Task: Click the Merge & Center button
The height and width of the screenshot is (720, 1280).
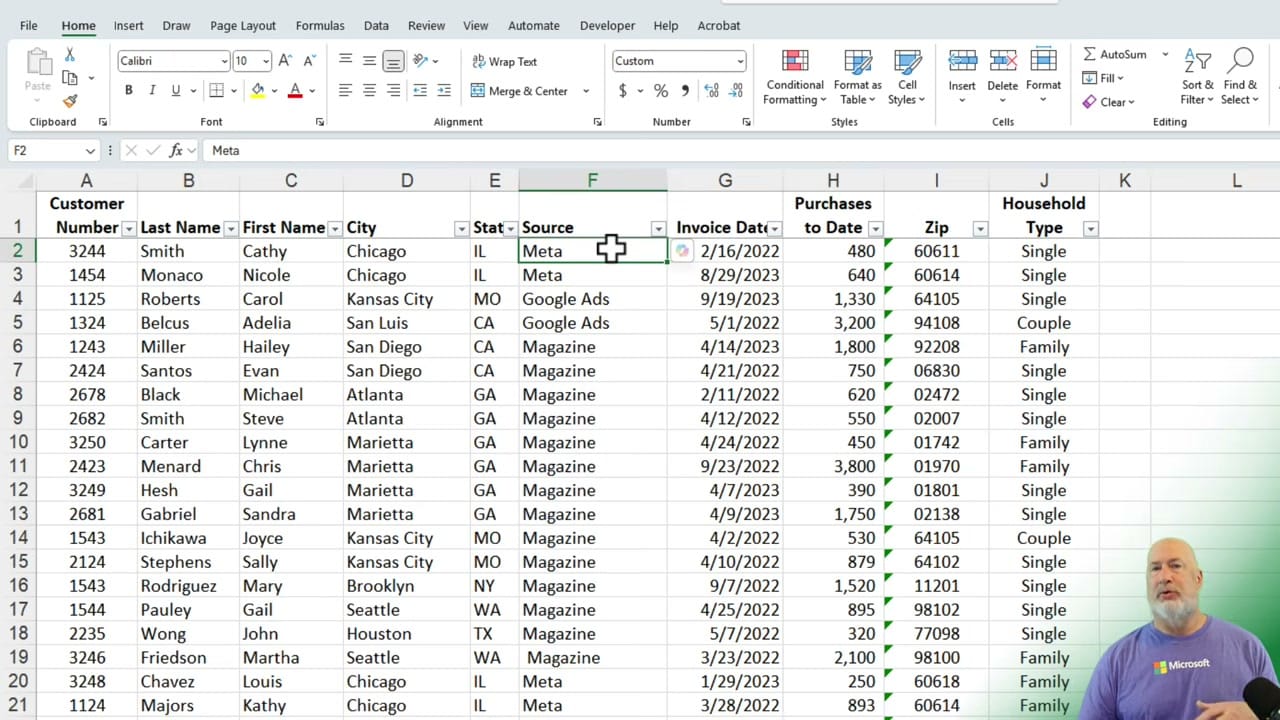Action: [521, 91]
